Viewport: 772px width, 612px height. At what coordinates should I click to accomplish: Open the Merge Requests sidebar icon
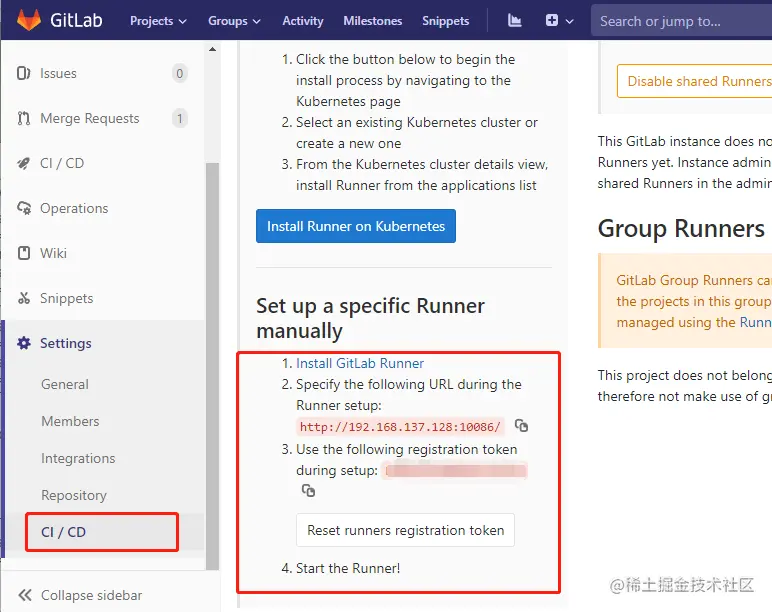click(24, 118)
